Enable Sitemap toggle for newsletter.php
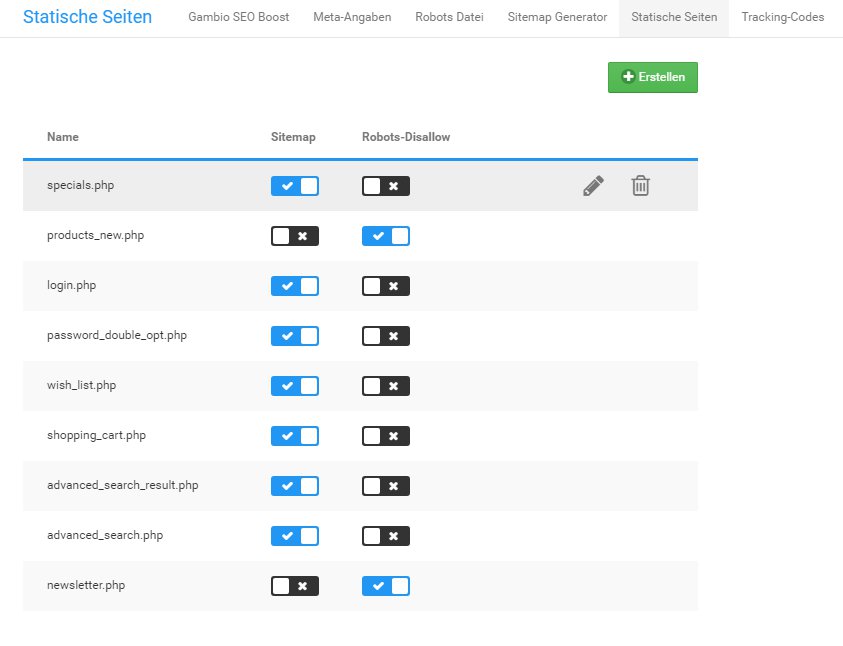This screenshot has height=646, width=843. coord(294,586)
